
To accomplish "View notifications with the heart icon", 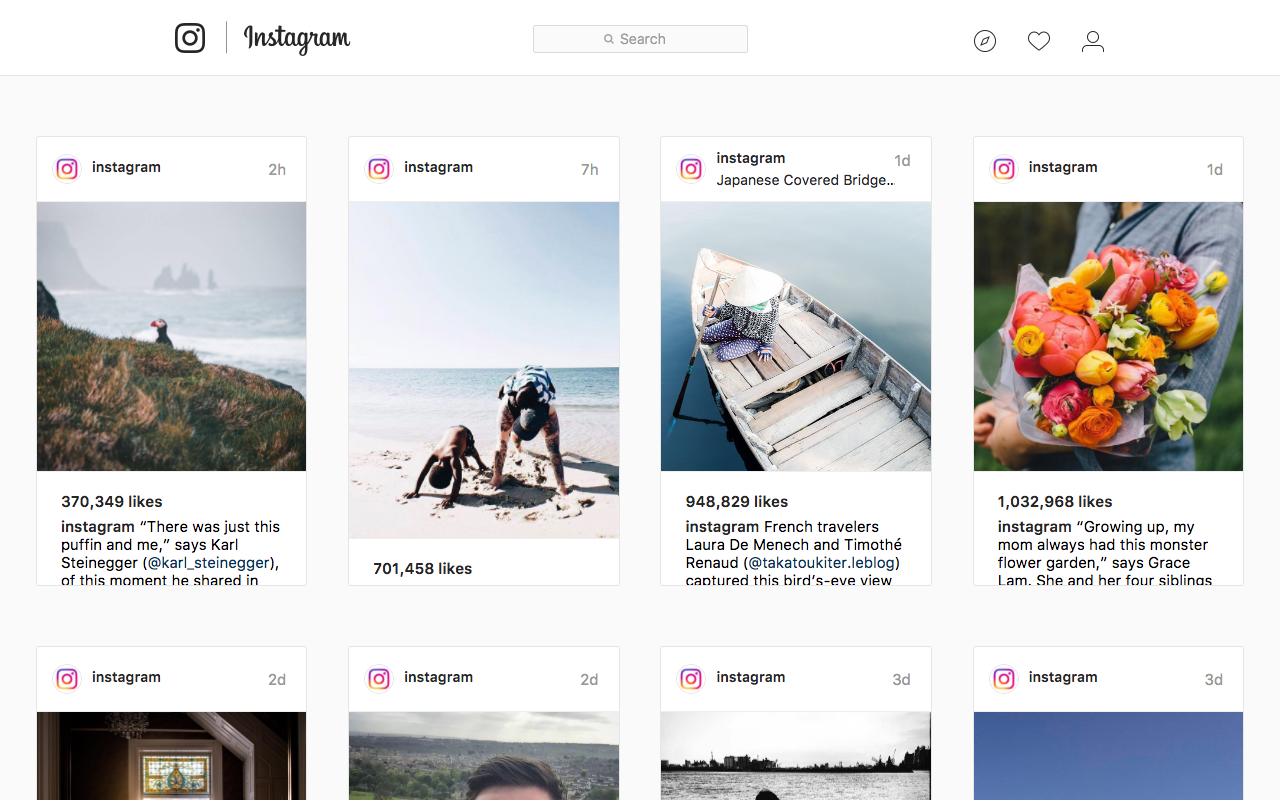I will 1039,41.
